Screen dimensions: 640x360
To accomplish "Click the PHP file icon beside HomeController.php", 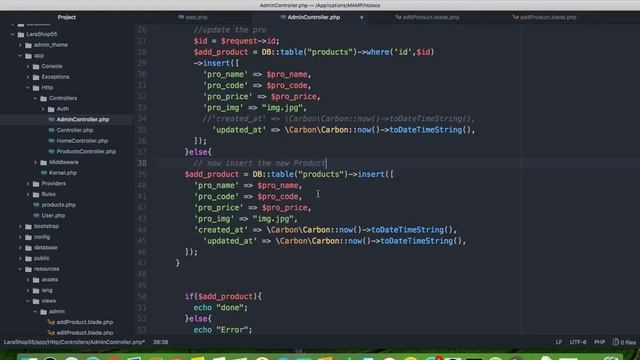I will [51, 141].
